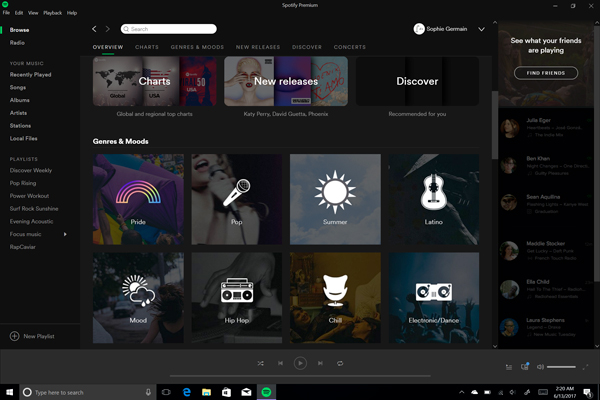The image size is (600, 400).
Task: Click the Search input field
Action: click(x=169, y=29)
